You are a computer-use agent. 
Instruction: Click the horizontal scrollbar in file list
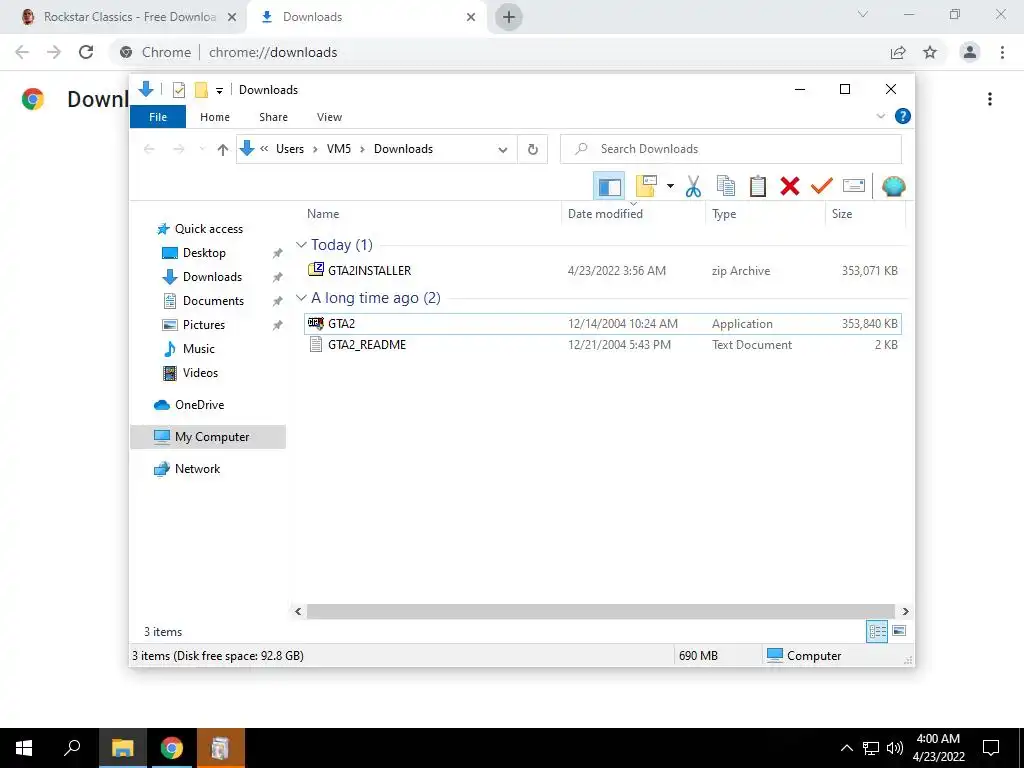point(600,611)
